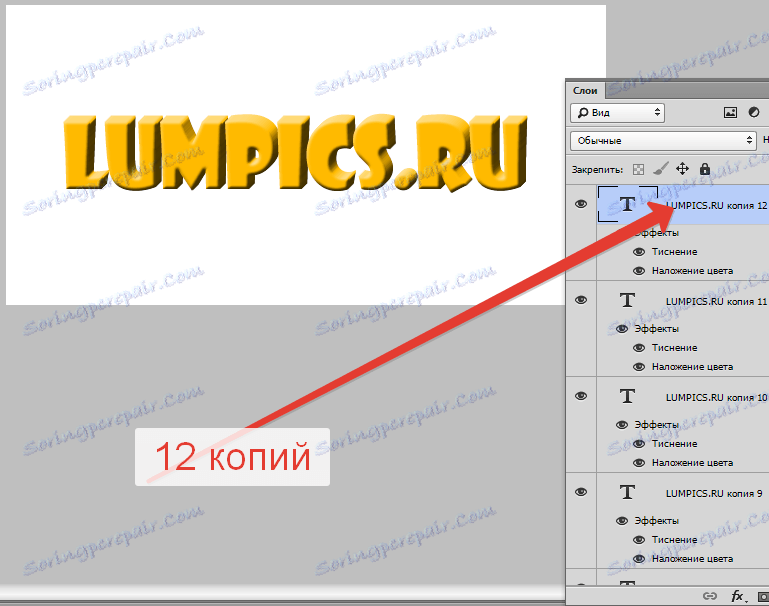Select layer name LUMPICS.RU копия 11

(716, 302)
